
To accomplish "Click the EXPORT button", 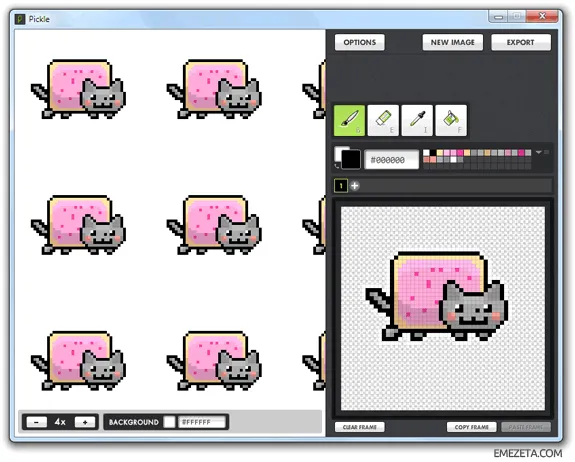I will pos(521,43).
